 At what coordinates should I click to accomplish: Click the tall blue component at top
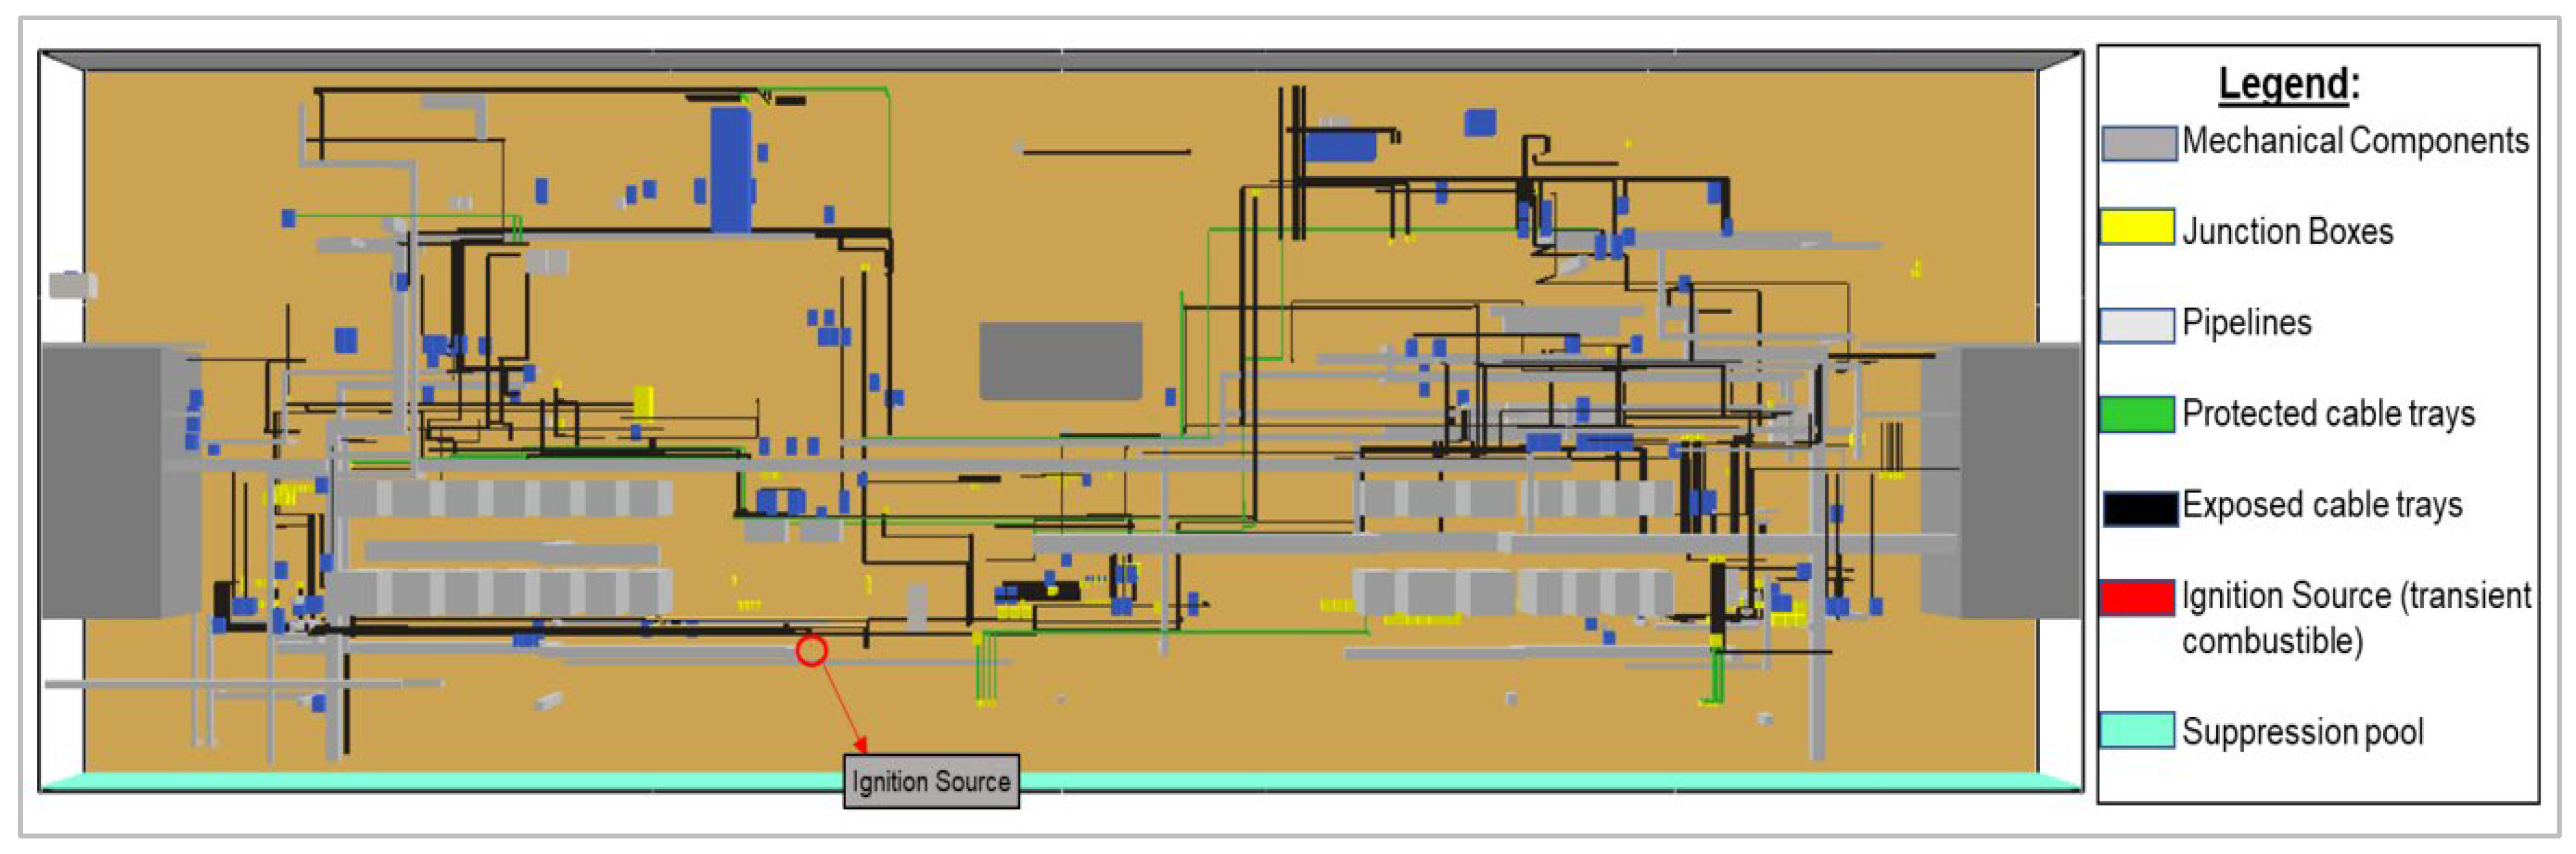(x=731, y=170)
